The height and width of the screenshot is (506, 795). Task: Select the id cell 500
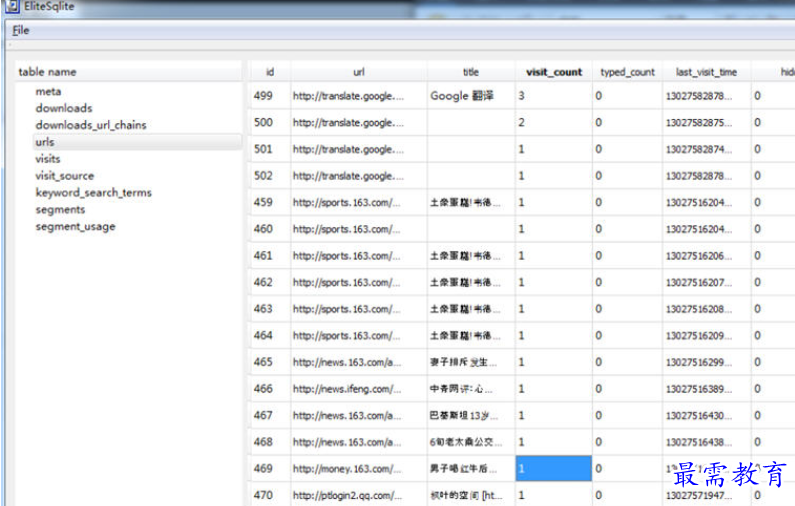pos(270,122)
